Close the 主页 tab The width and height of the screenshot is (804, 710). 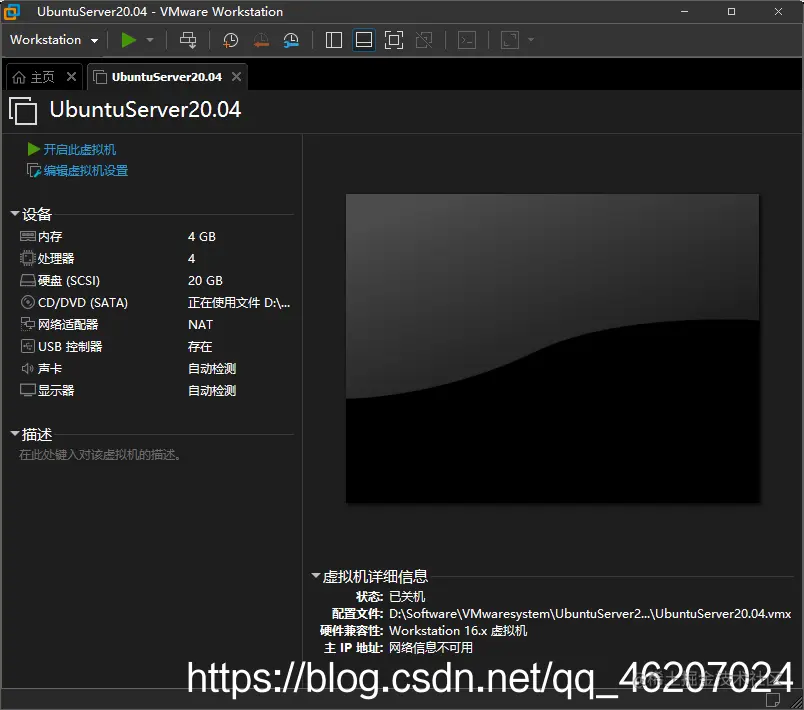point(71,77)
